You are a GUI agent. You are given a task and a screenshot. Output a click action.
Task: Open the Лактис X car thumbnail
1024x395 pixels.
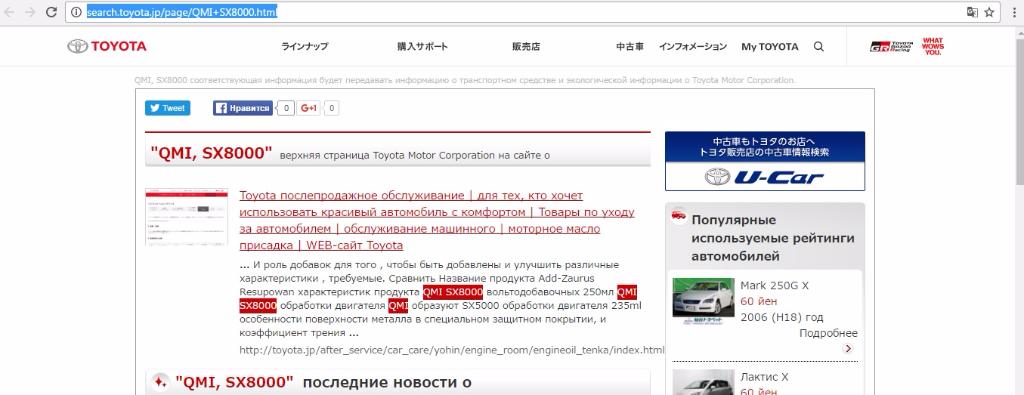pos(703,383)
